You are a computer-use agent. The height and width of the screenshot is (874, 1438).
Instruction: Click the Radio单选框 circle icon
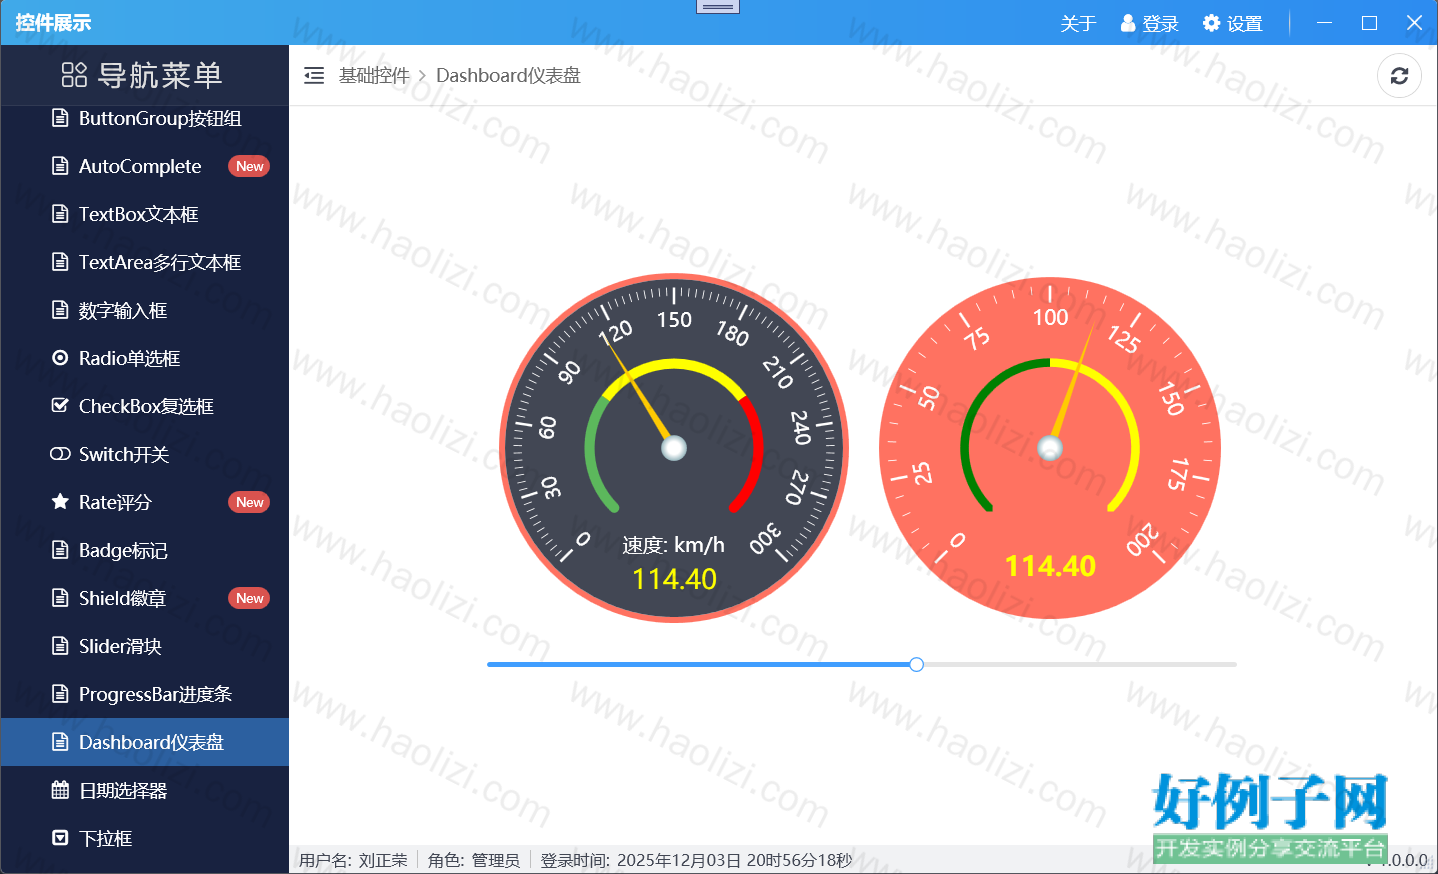[60, 358]
